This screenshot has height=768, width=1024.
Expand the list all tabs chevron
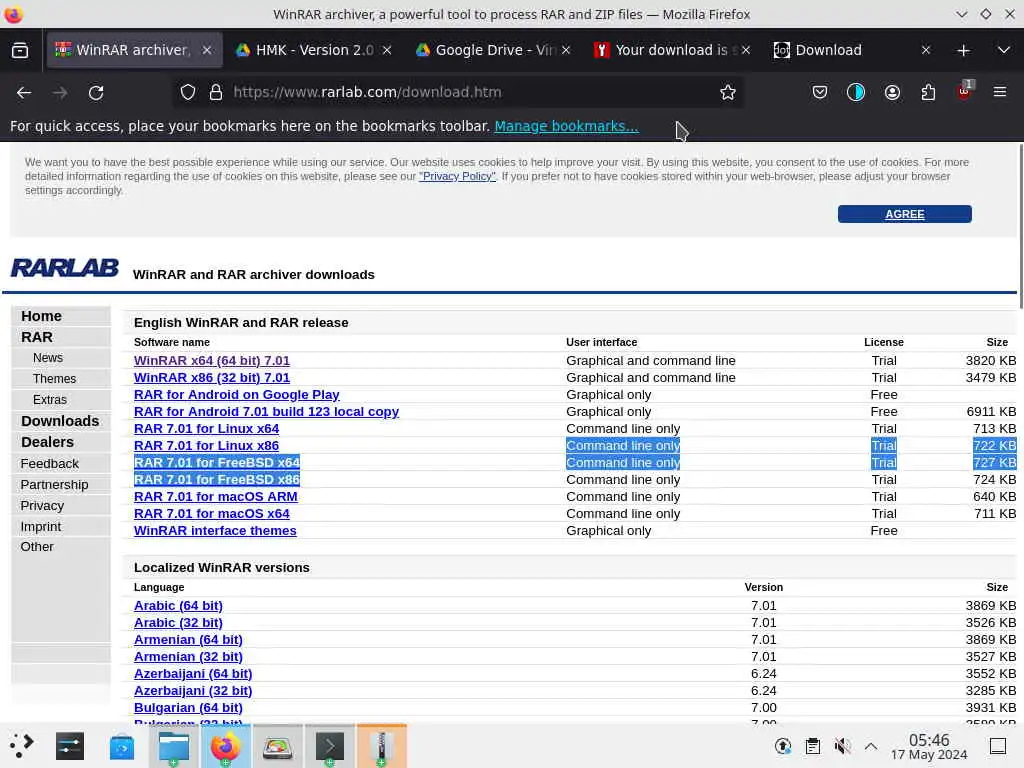coord(1004,50)
